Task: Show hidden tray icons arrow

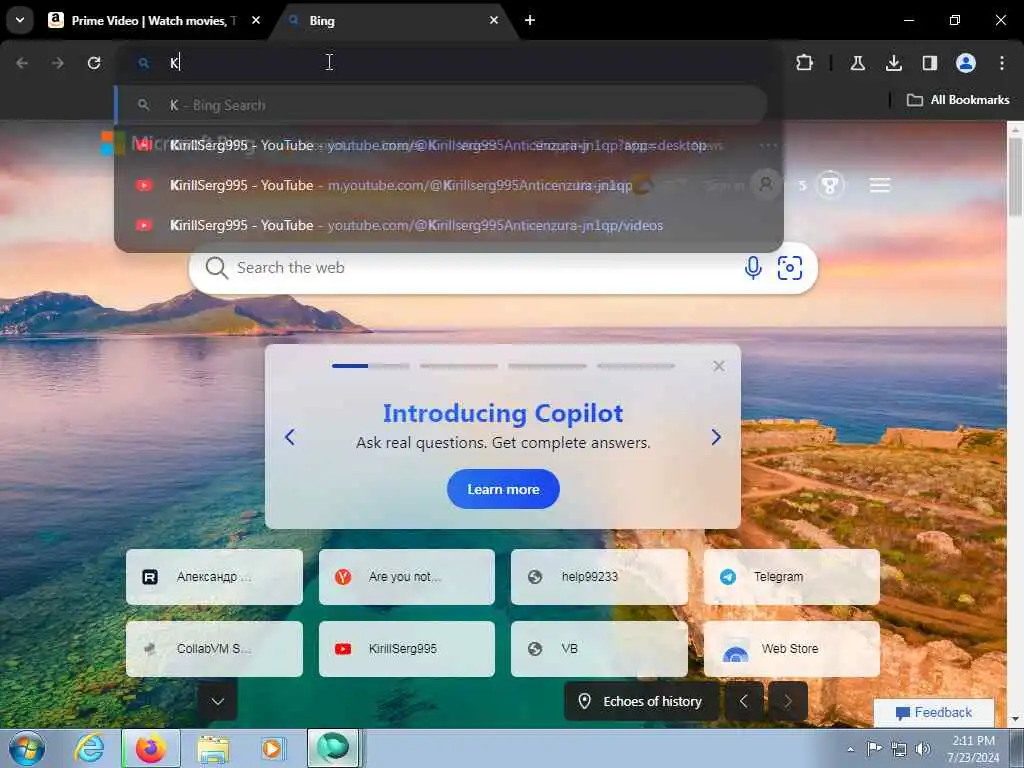Action: [850, 749]
